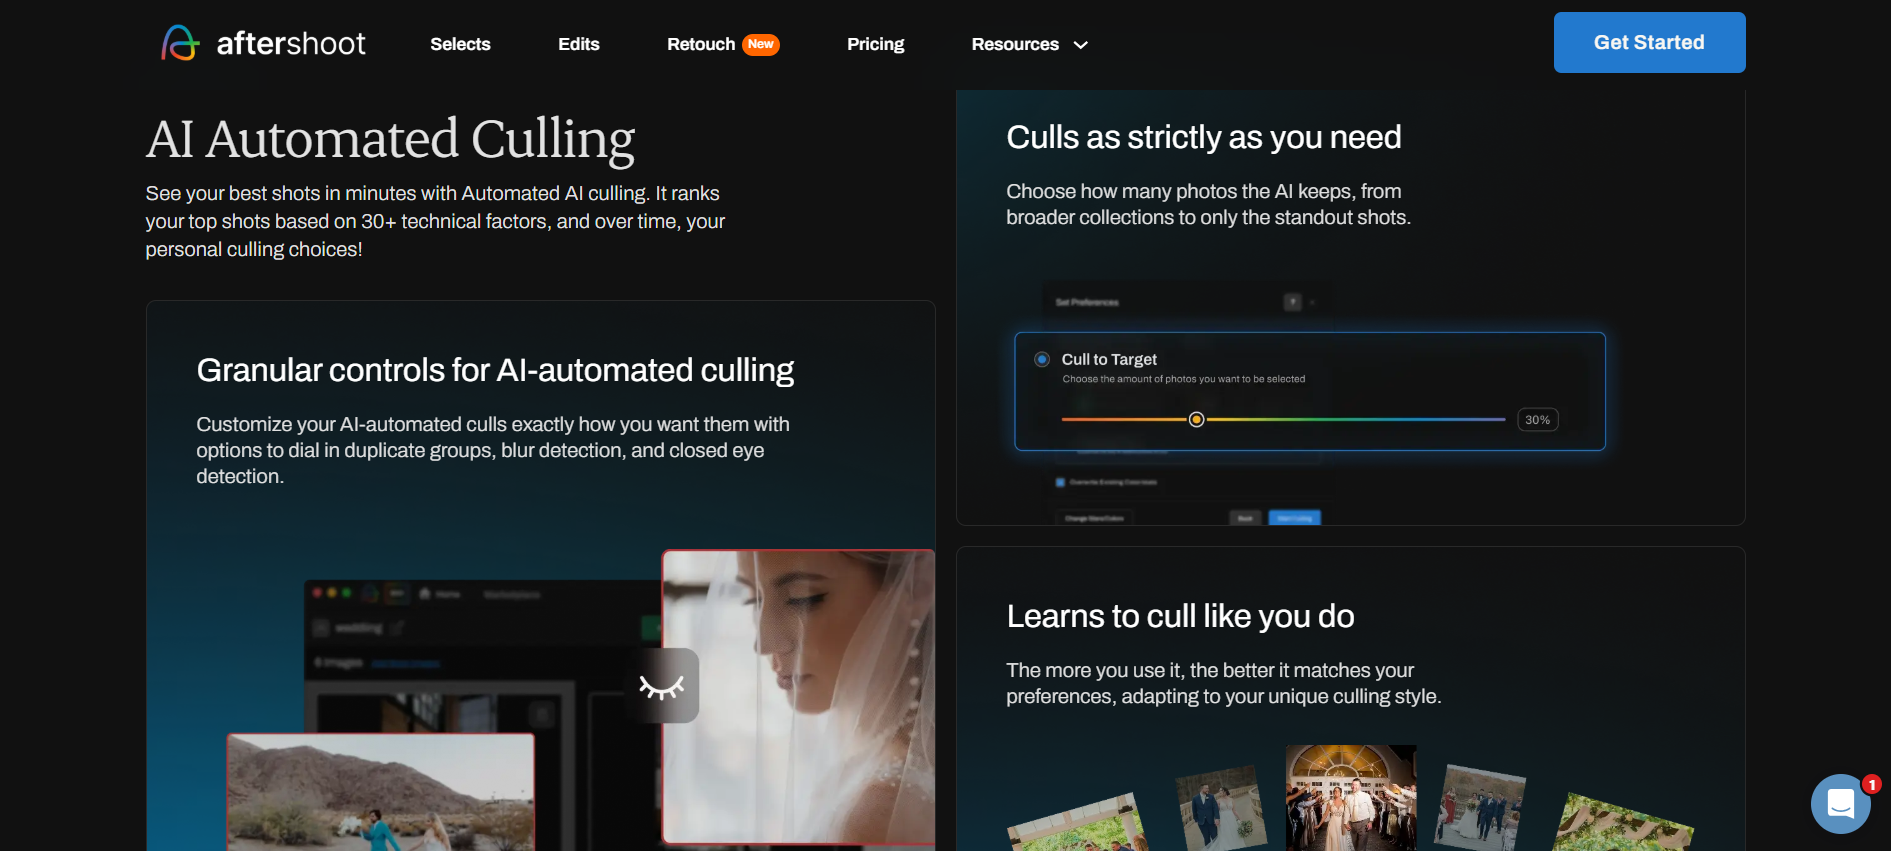This screenshot has height=851, width=1891.
Task: Open the Resources menu
Action: pos(1014,44)
